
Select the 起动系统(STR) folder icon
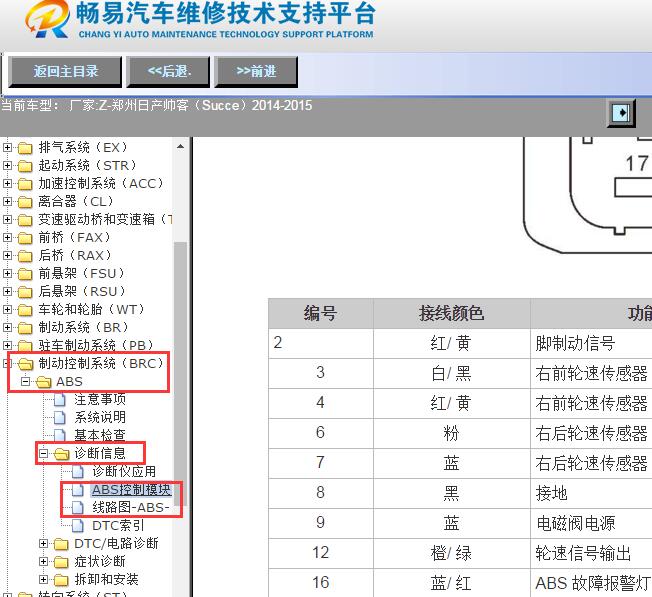coord(25,166)
